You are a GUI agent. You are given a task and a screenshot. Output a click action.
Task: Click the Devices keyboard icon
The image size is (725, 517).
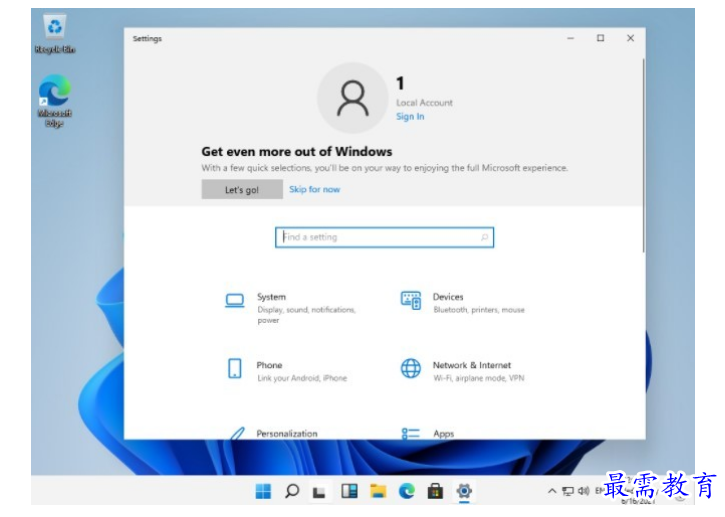(411, 300)
